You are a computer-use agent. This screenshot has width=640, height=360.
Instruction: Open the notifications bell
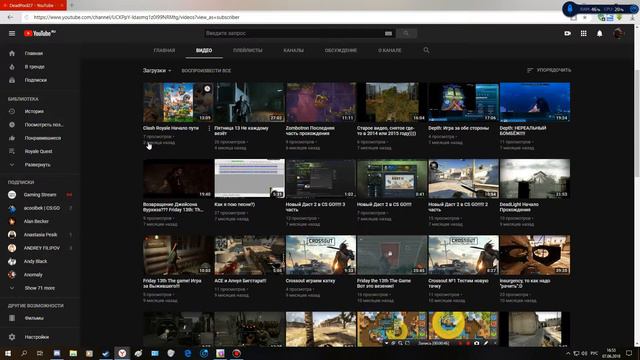pyautogui.click(x=600, y=33)
